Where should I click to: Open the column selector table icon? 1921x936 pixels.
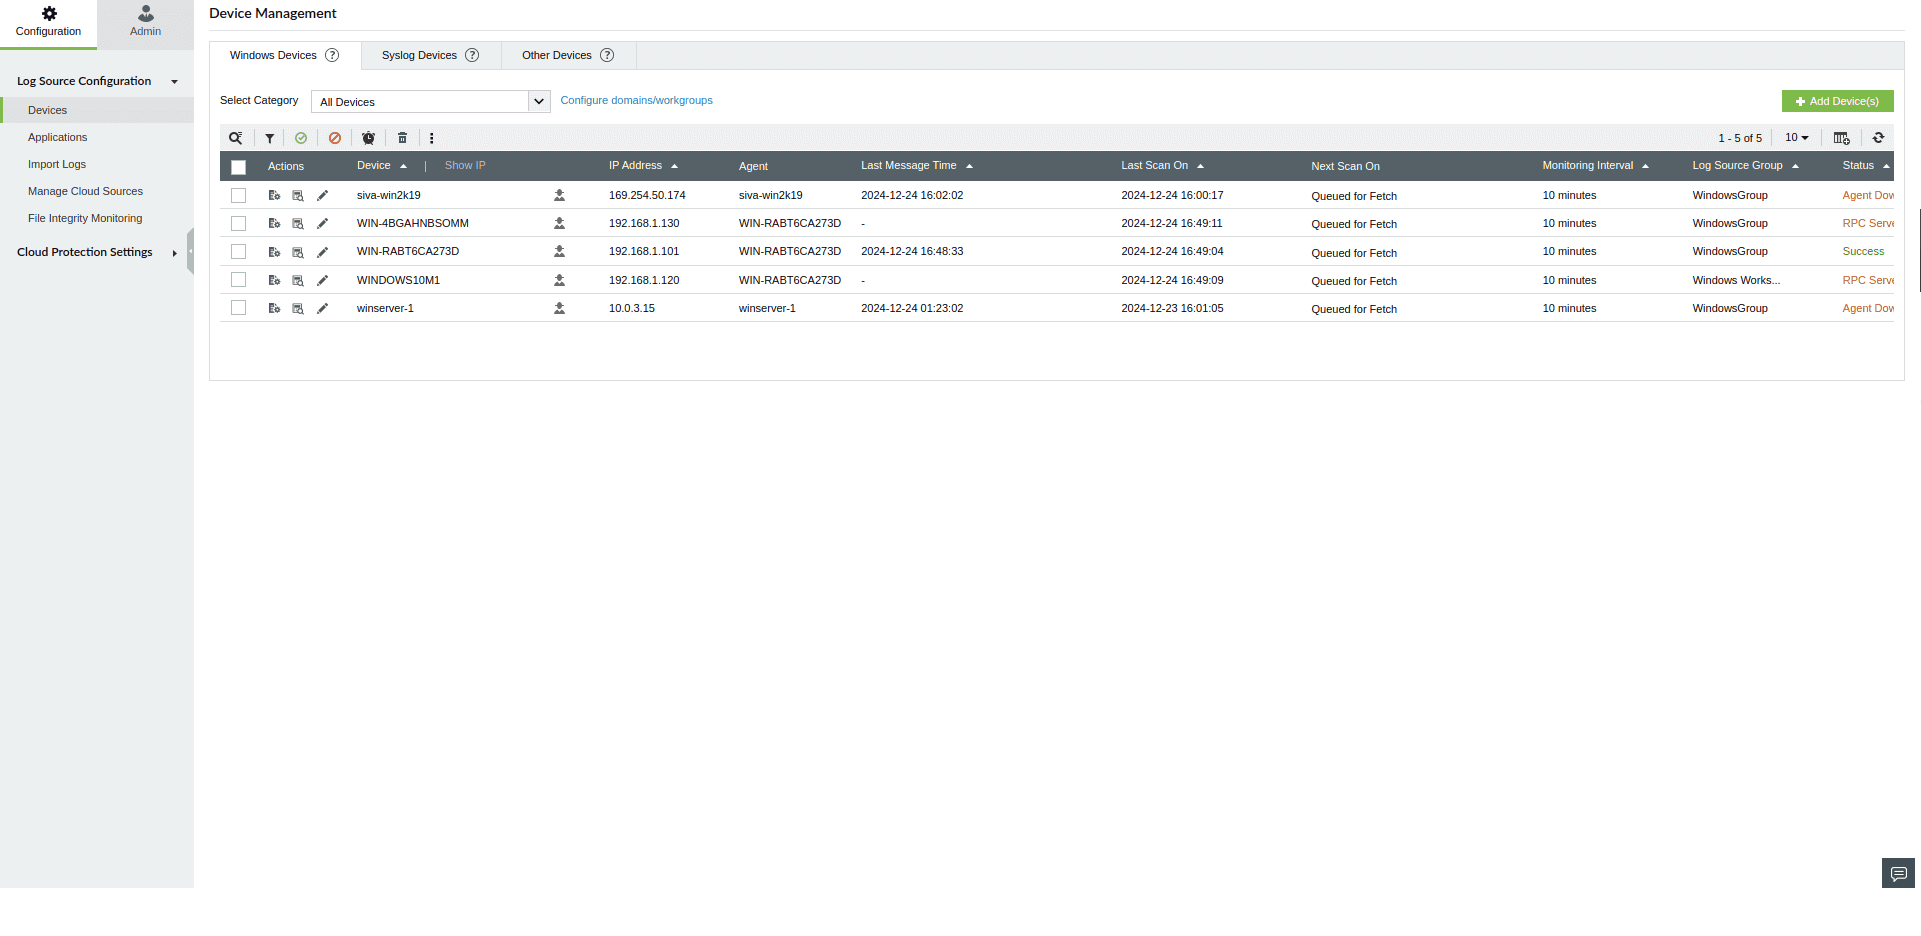(x=1841, y=138)
